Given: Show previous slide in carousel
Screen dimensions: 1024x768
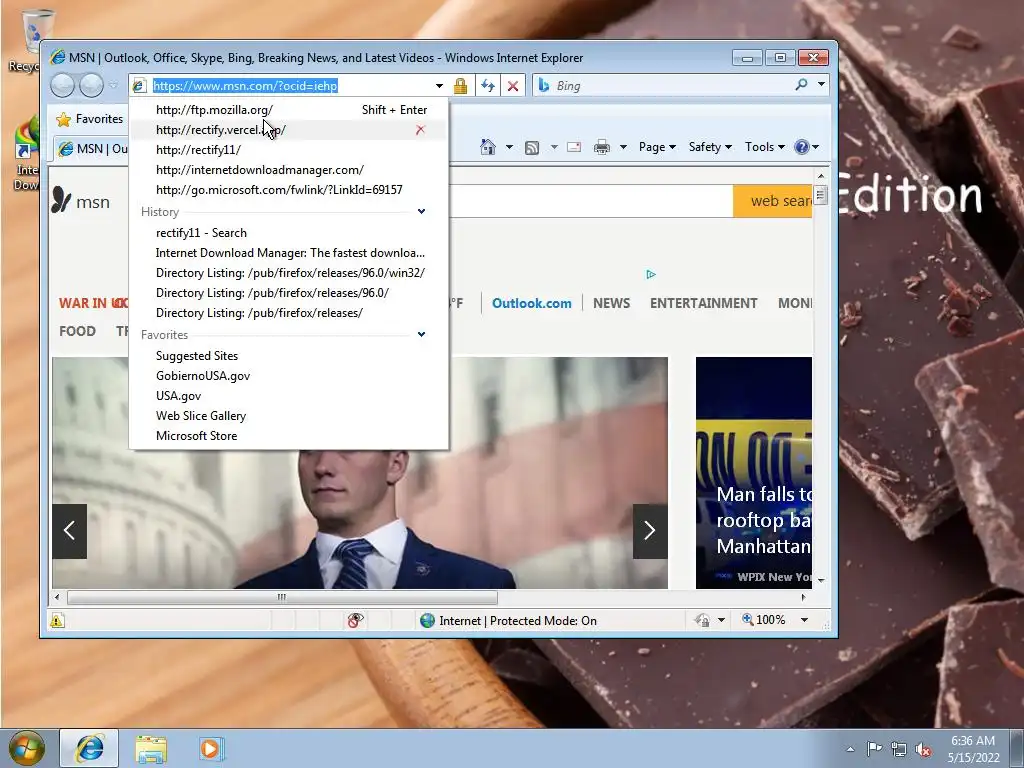Looking at the screenshot, I should pos(69,531).
